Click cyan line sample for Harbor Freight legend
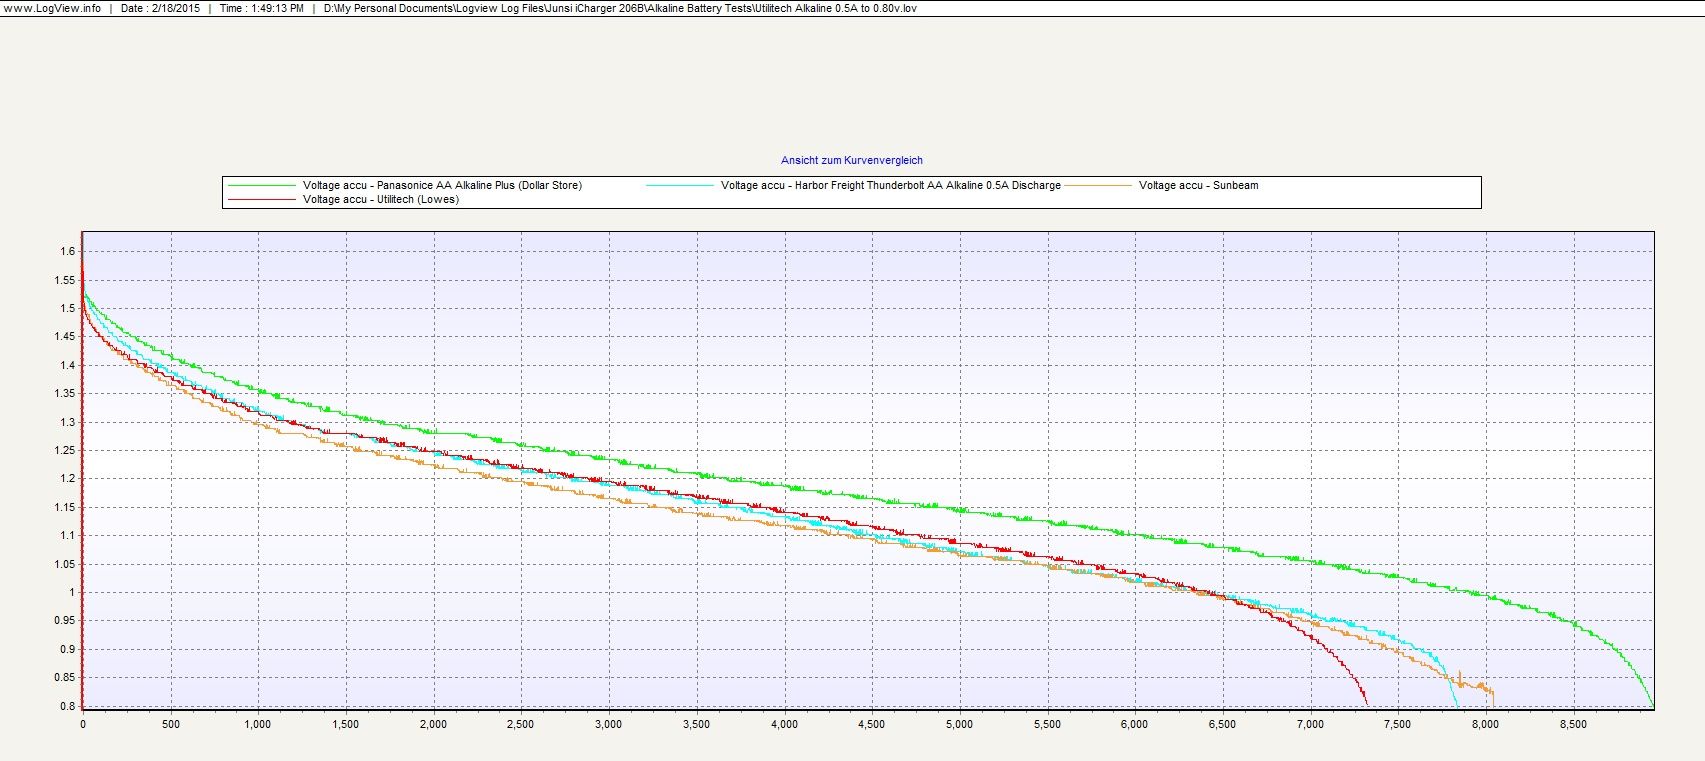The height and width of the screenshot is (761, 1705). tap(681, 185)
